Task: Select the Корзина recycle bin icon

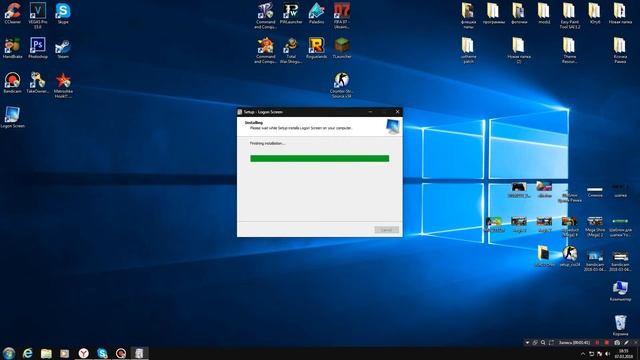Action: click(x=620, y=325)
